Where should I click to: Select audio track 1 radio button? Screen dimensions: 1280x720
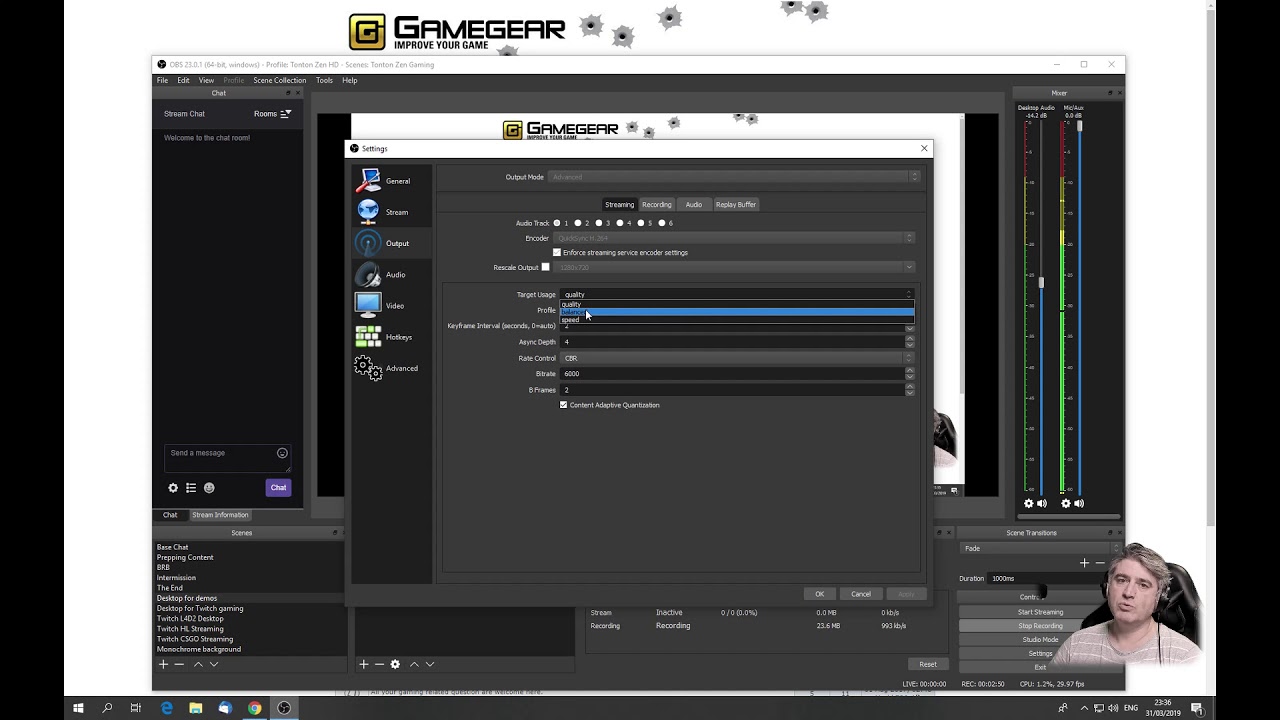tap(557, 223)
